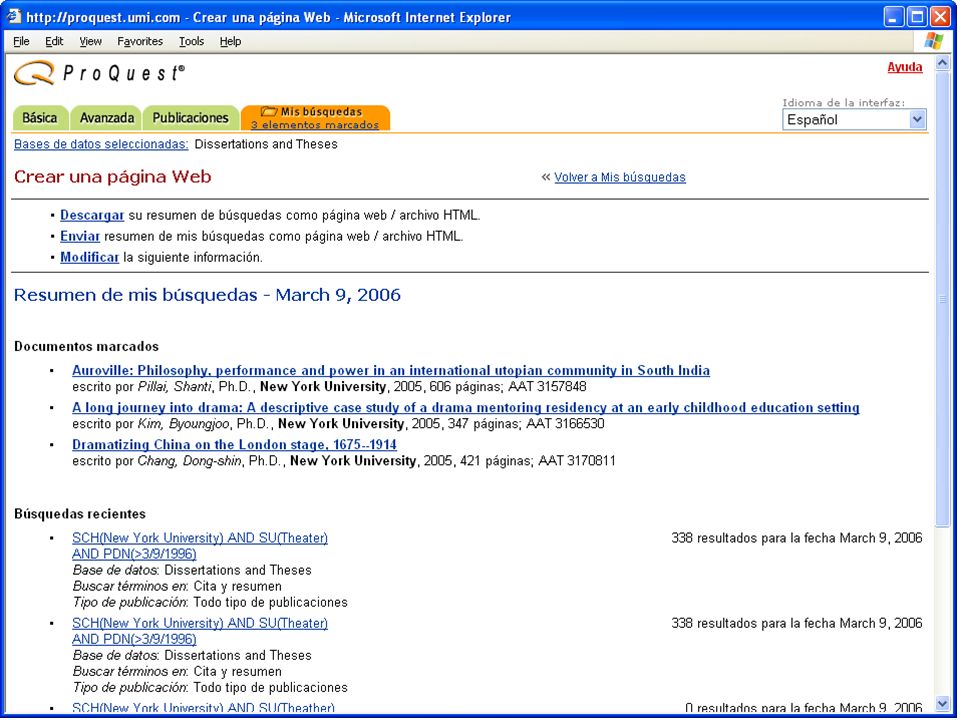960x720 pixels.
Task: Open Bases de datos seleccionadas link
Action: coord(101,144)
